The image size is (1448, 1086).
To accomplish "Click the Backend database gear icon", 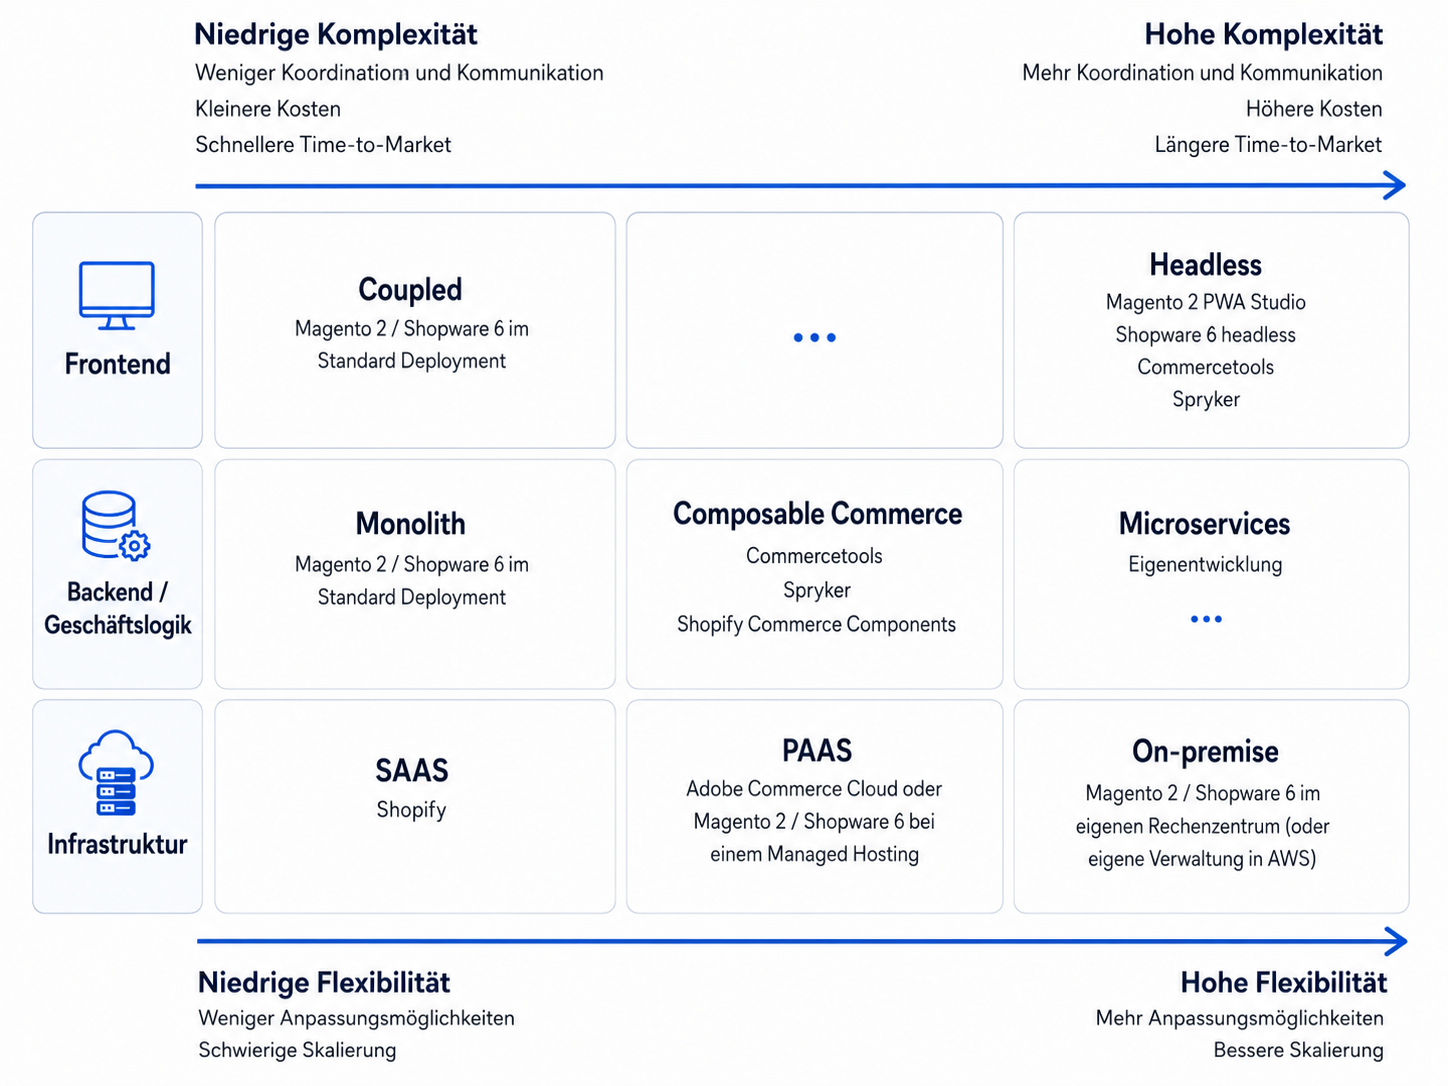I will pyautogui.click(x=115, y=525).
